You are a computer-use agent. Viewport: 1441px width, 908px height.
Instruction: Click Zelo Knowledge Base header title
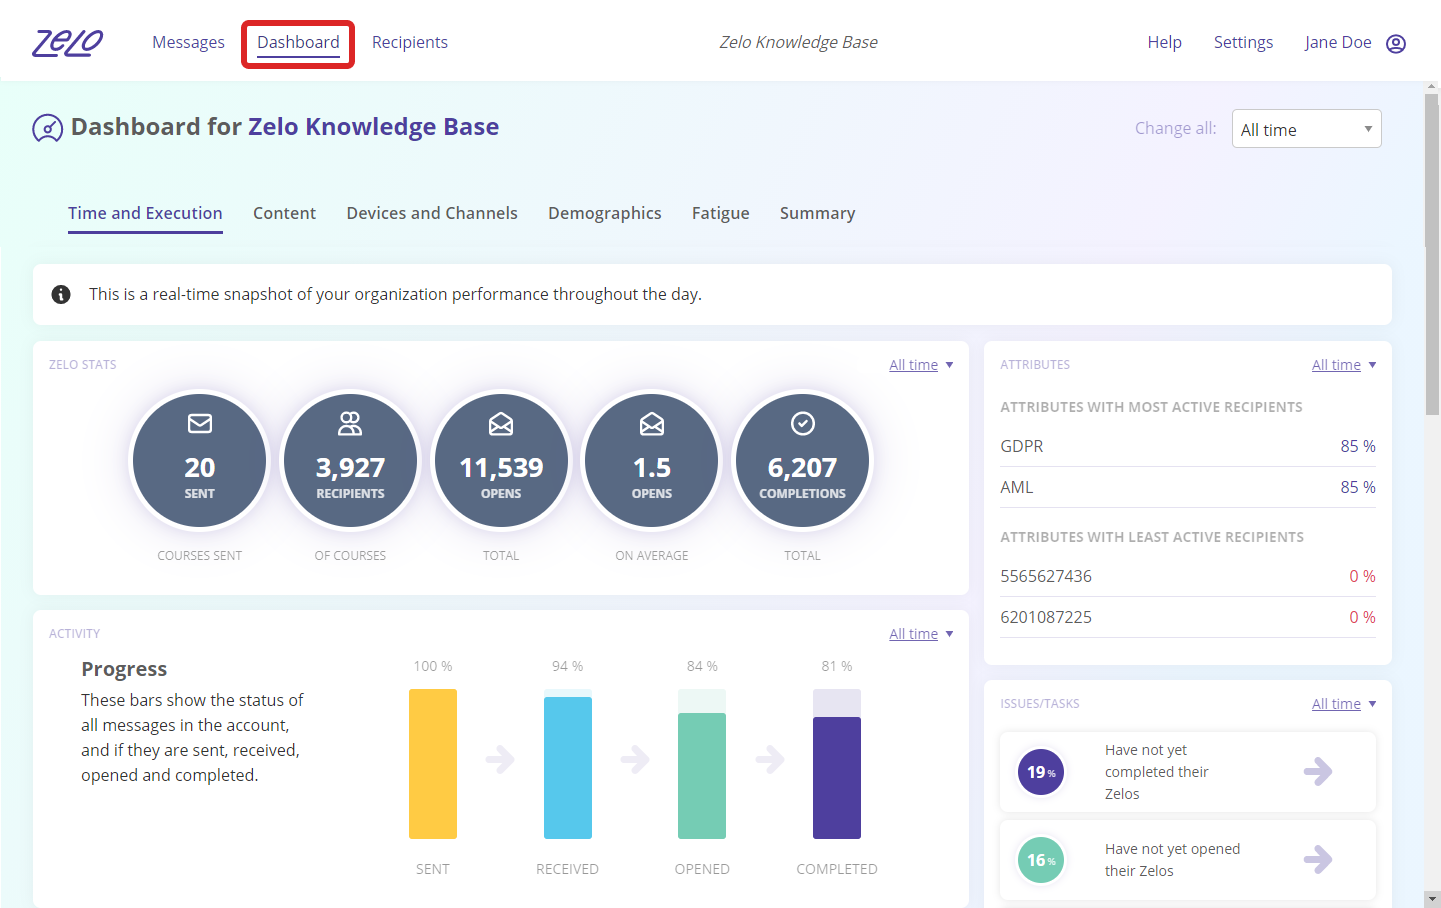point(799,42)
